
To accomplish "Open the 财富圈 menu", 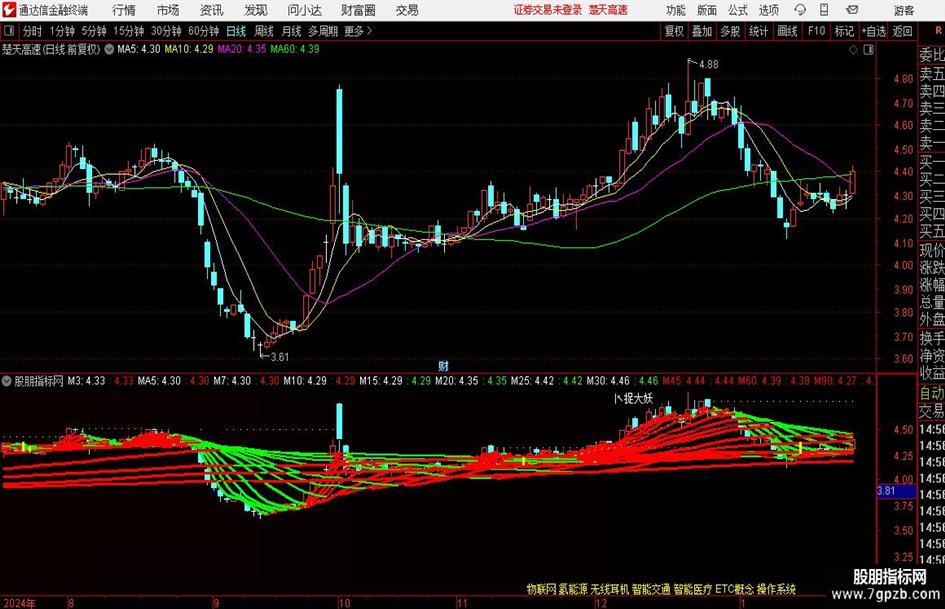I will click(358, 10).
